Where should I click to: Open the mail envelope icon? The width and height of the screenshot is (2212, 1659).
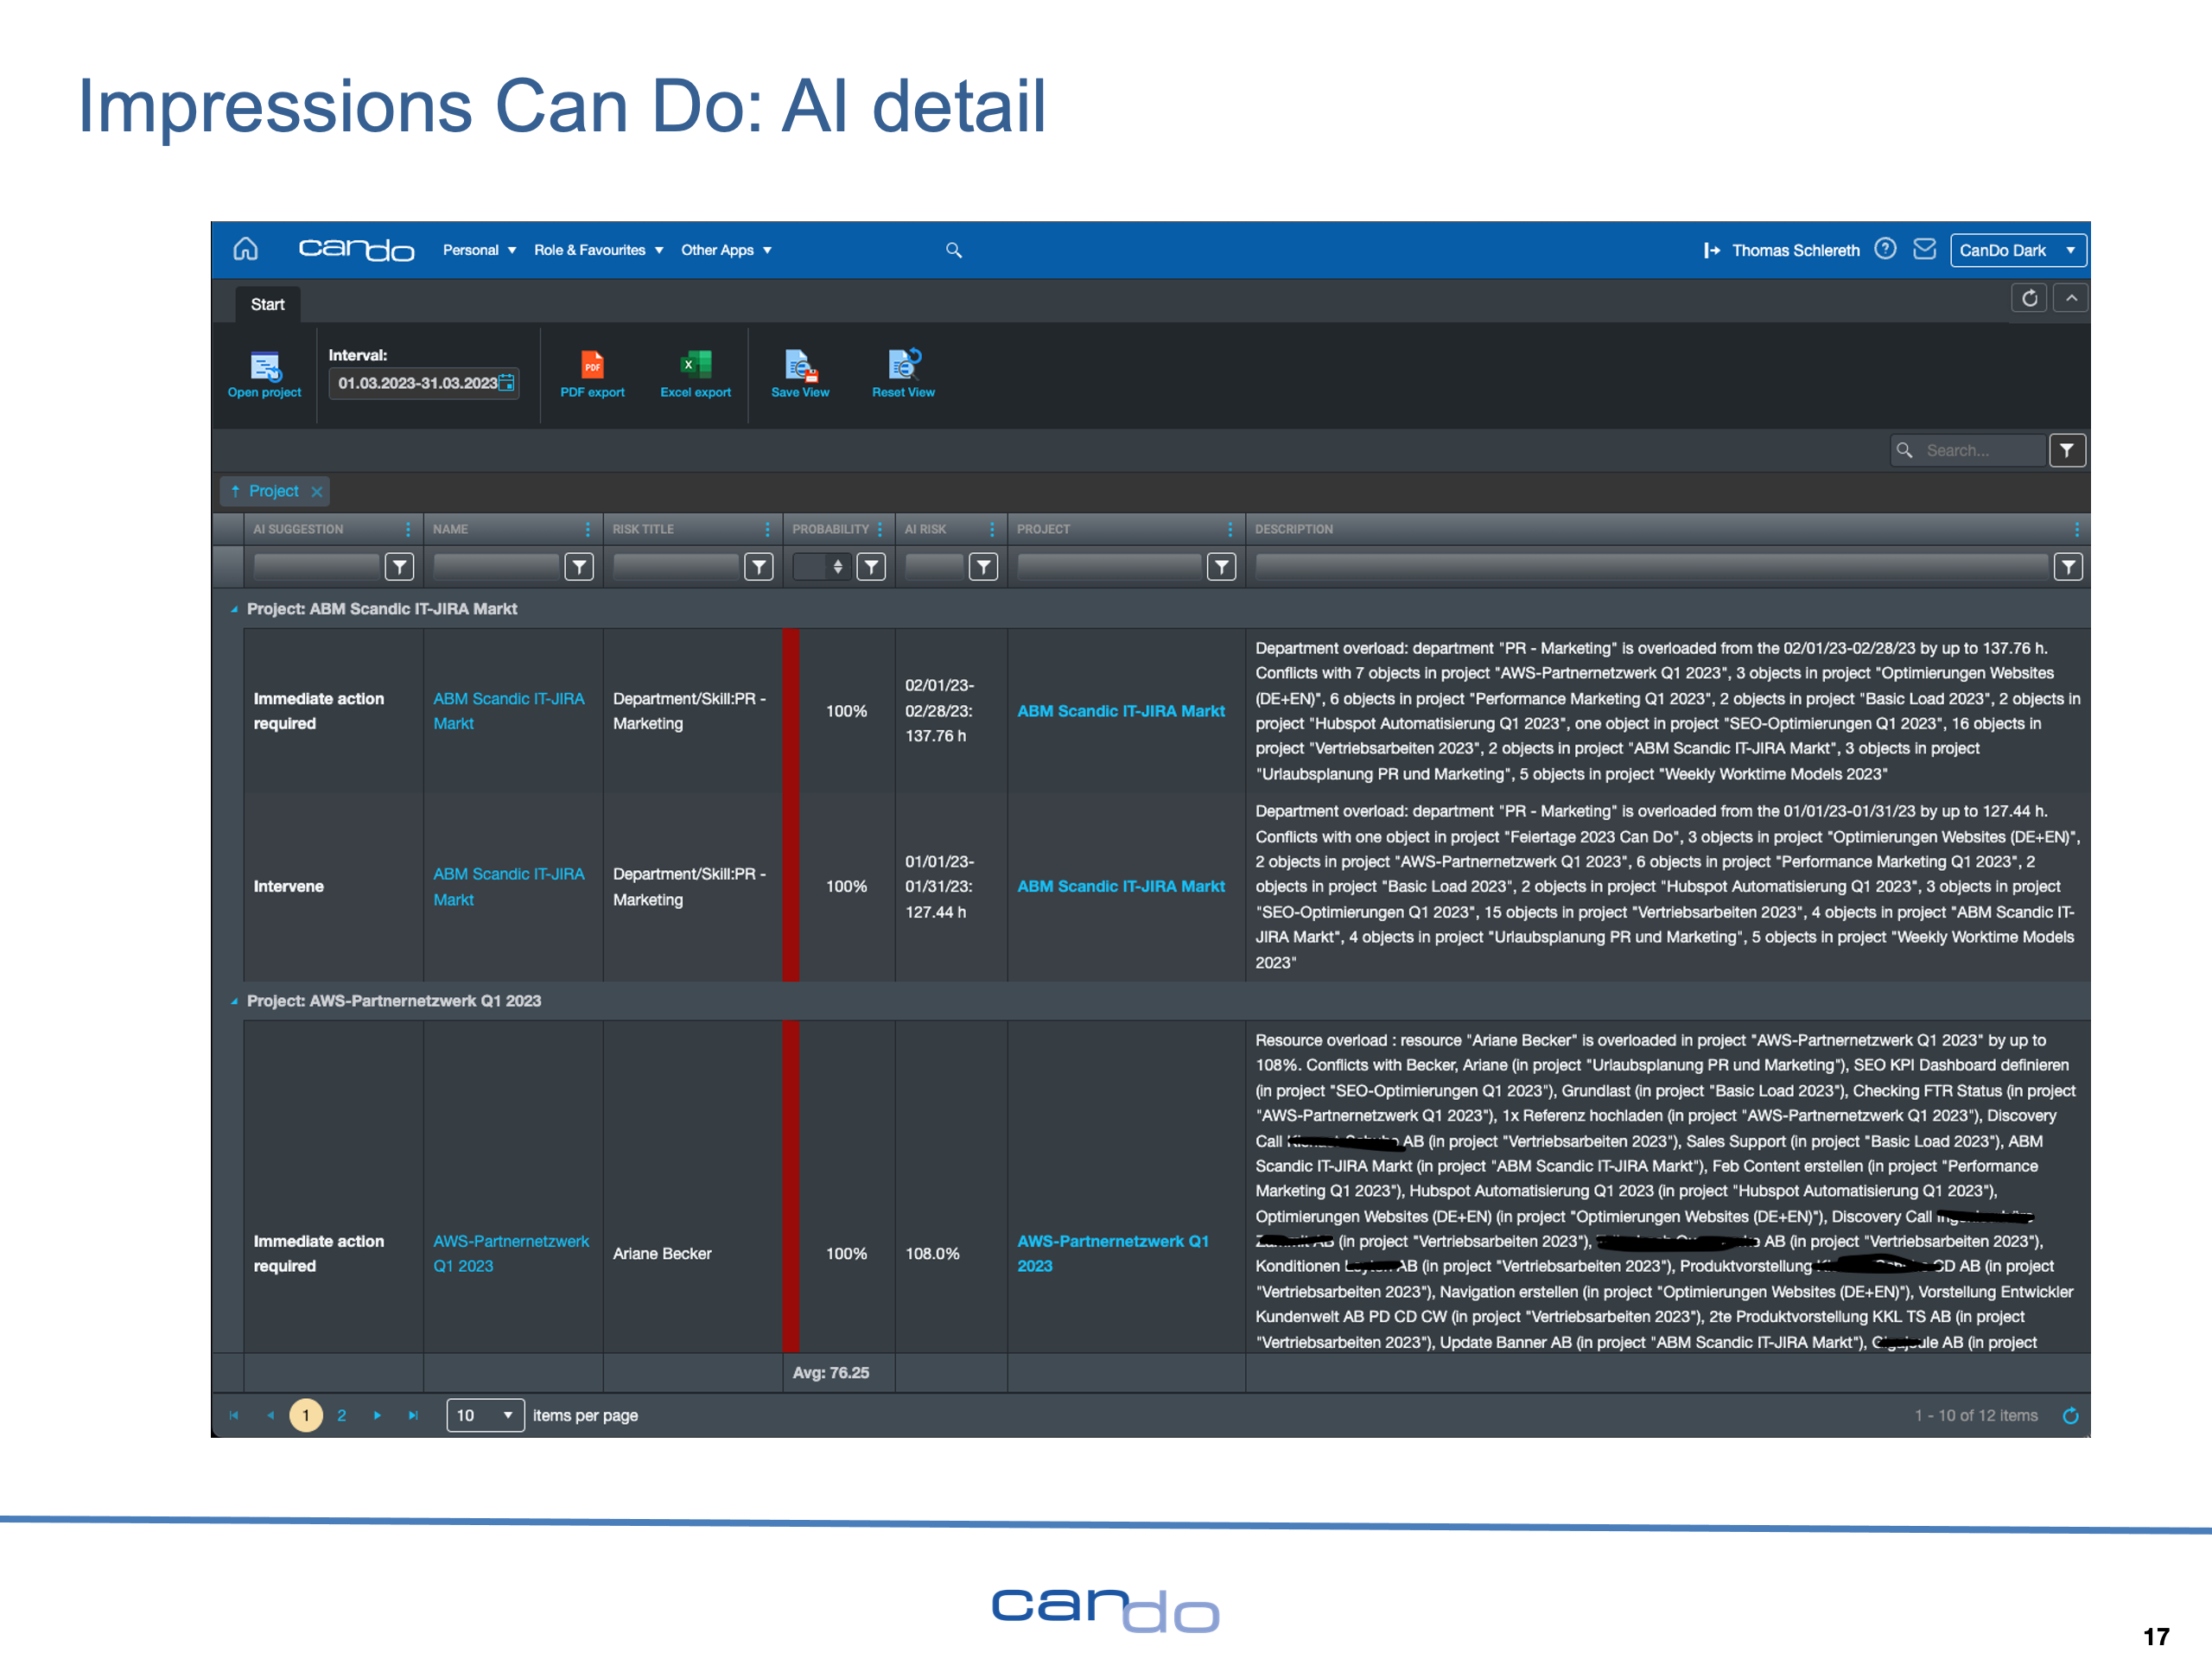pyautogui.click(x=1925, y=249)
